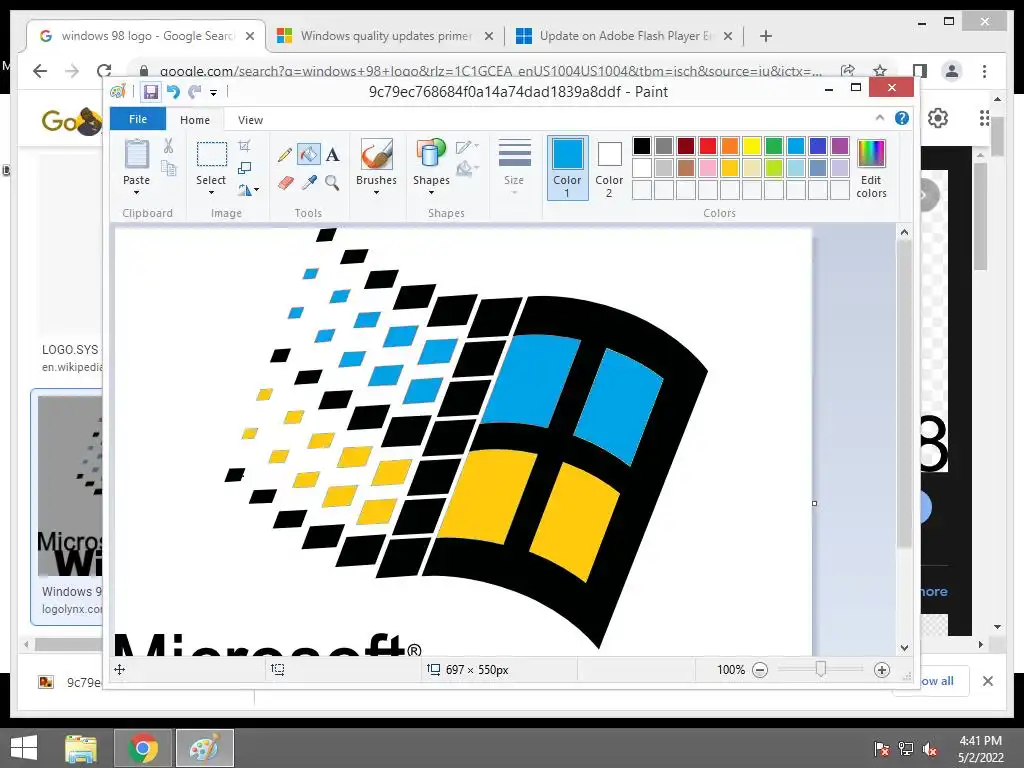Click Chrome's reload page icon
The height and width of the screenshot is (768, 1024).
click(x=104, y=71)
